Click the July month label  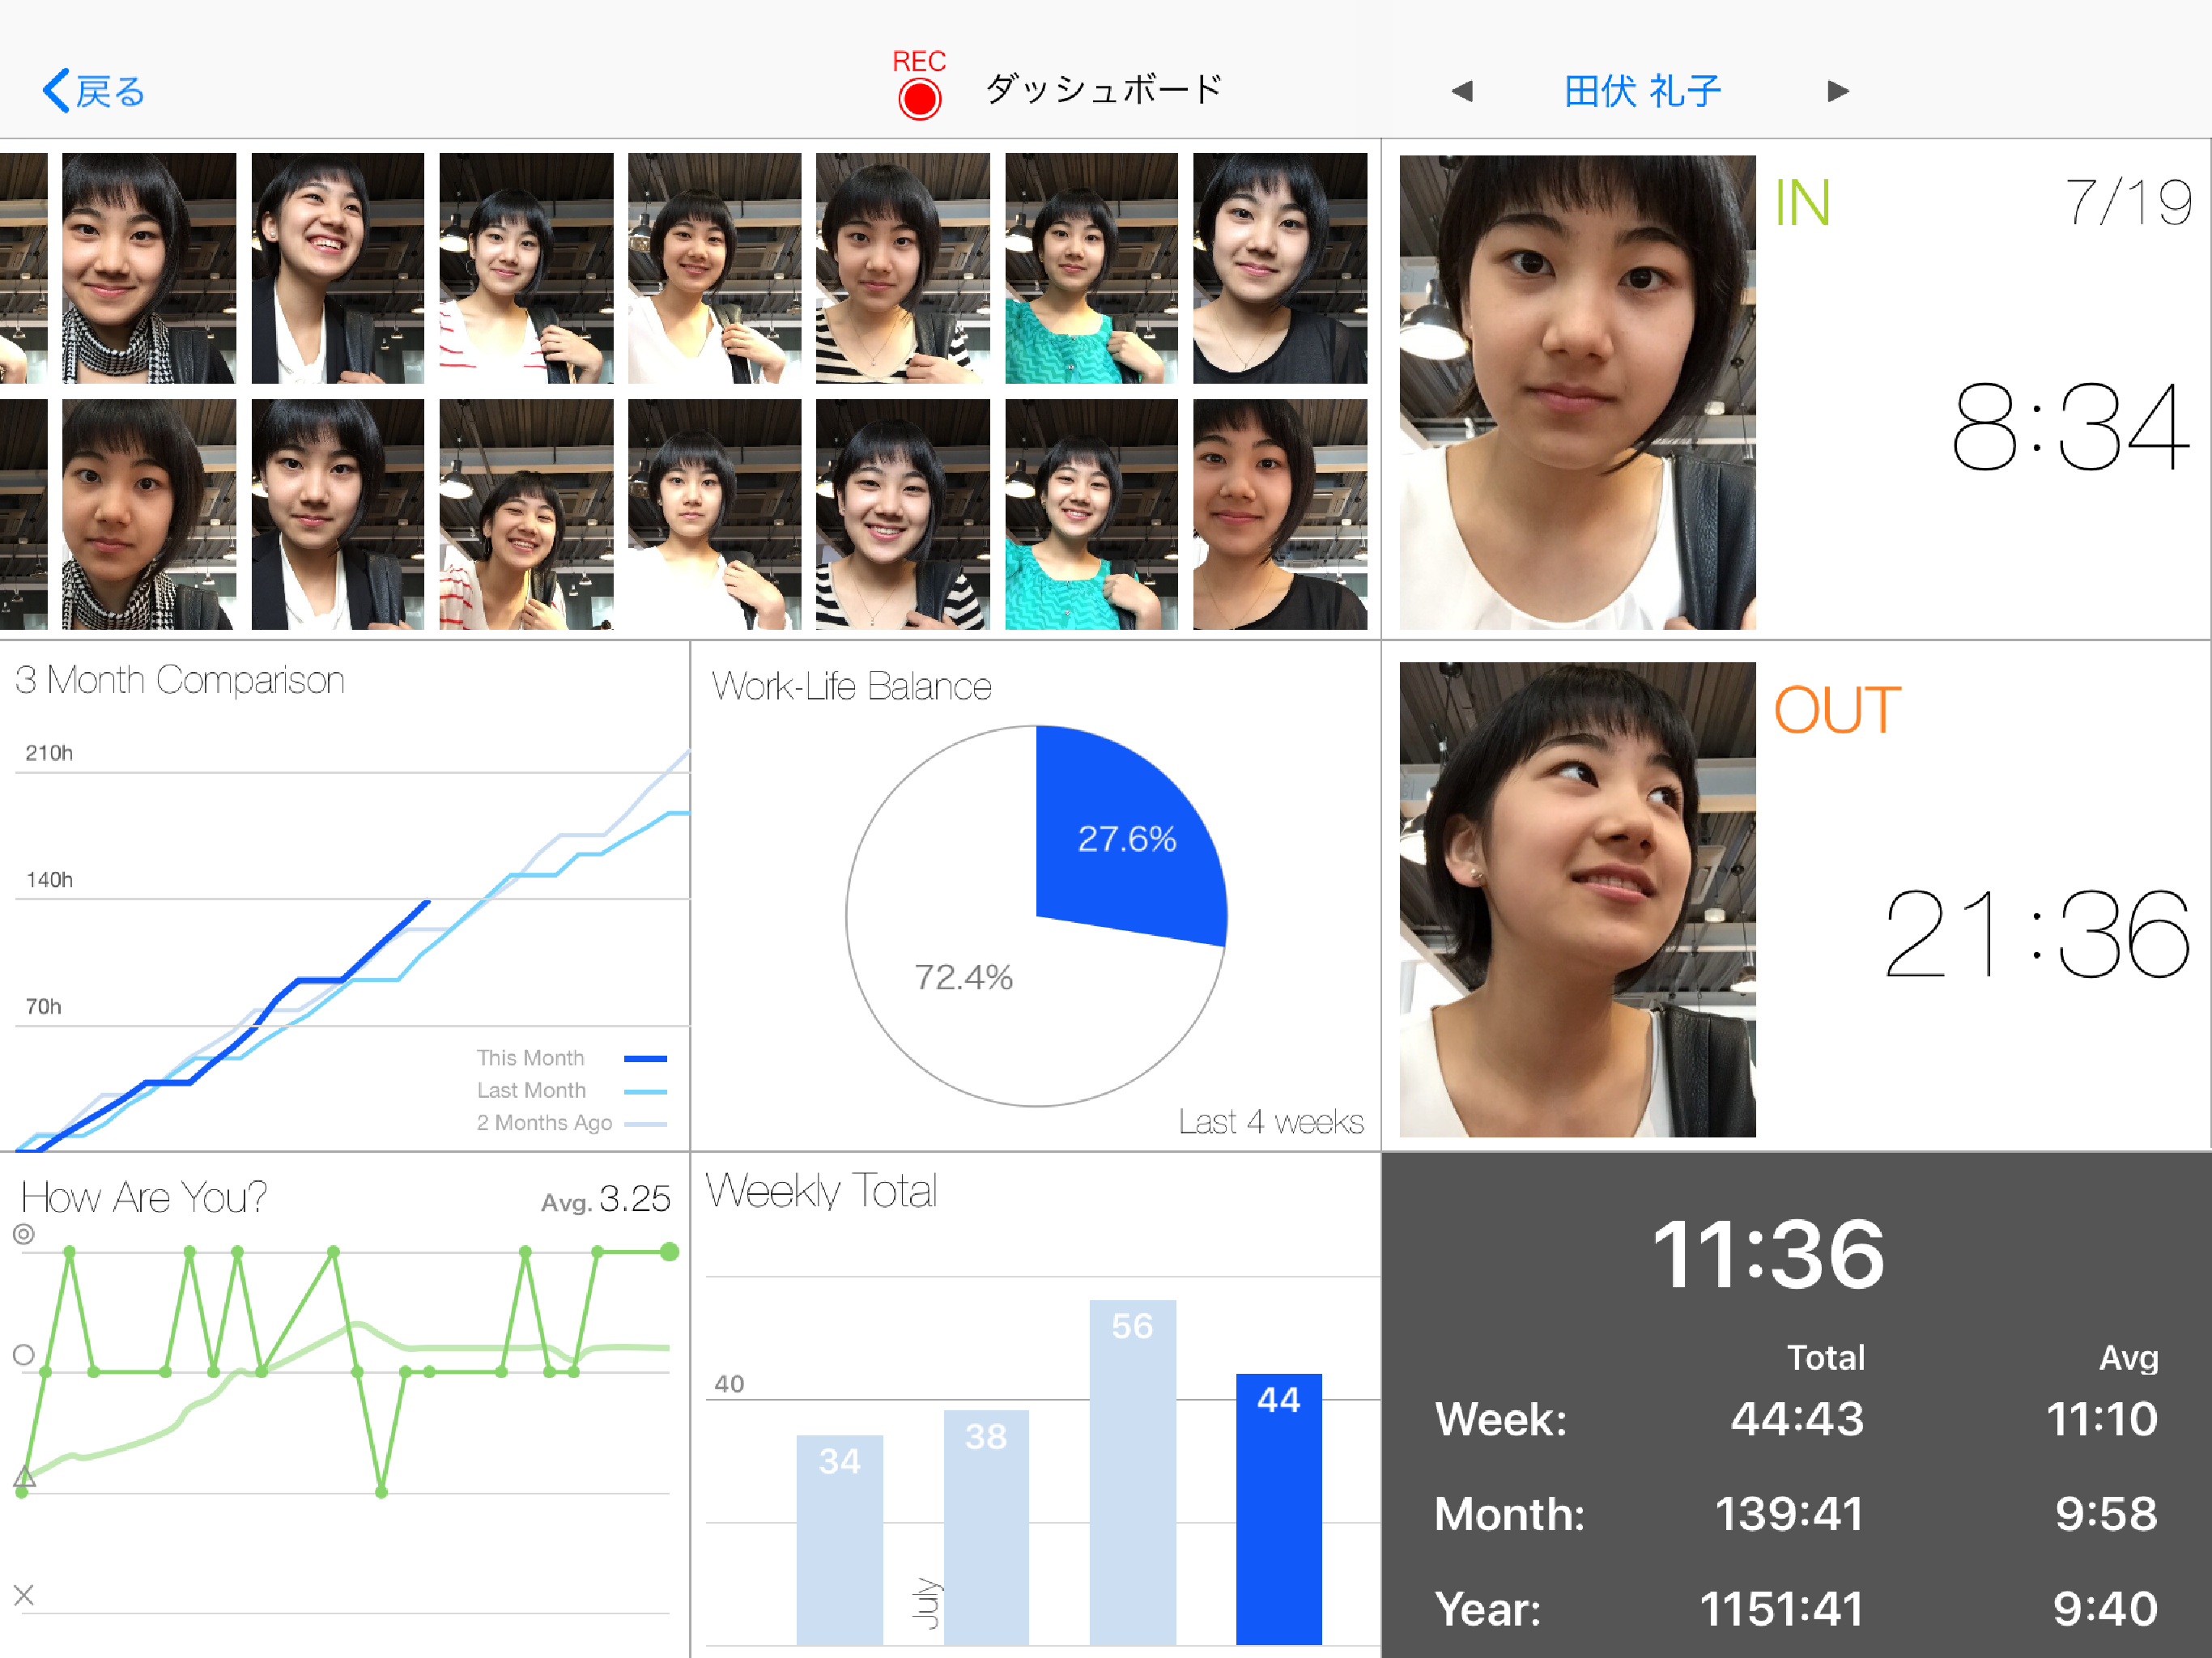pyautogui.click(x=928, y=1603)
